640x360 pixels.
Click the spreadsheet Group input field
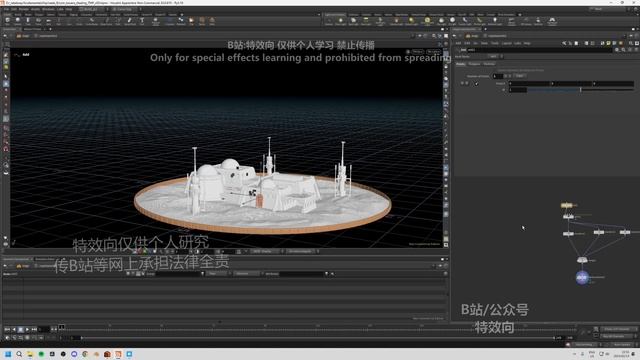(178, 274)
